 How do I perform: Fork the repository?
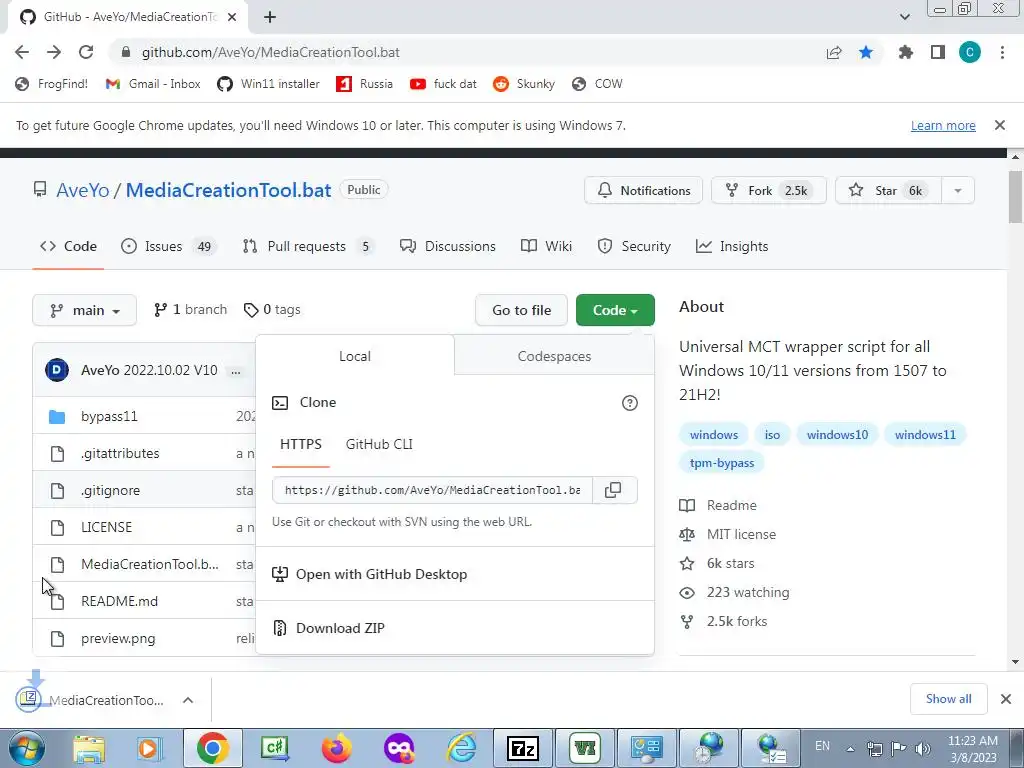click(x=769, y=191)
